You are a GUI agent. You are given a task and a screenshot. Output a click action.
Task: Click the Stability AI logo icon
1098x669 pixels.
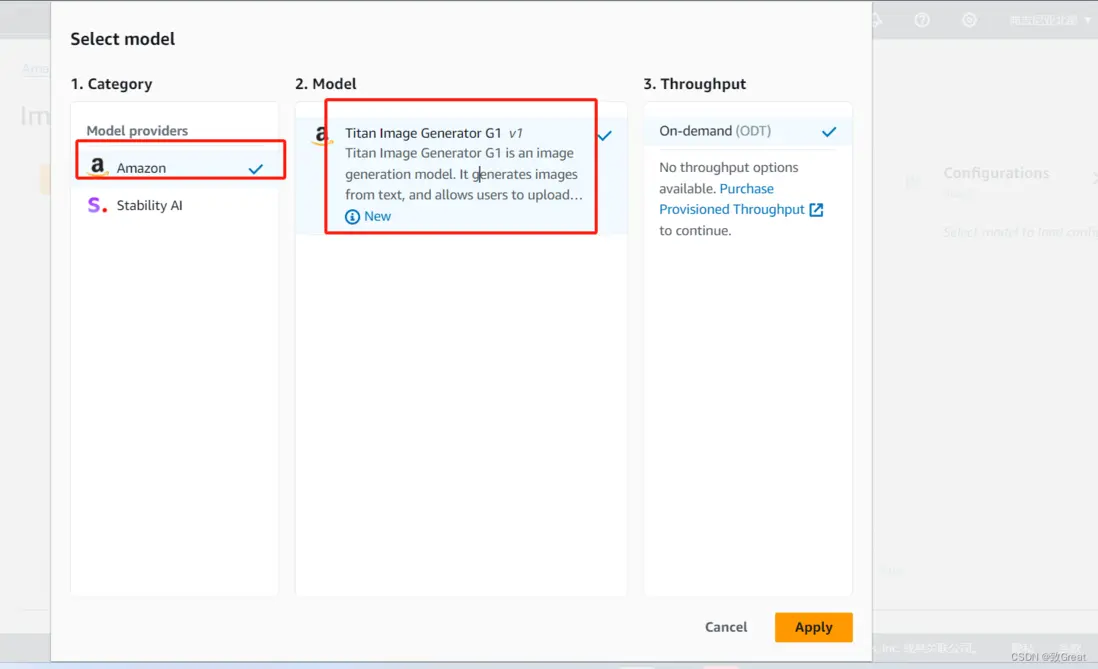[x=97, y=205]
